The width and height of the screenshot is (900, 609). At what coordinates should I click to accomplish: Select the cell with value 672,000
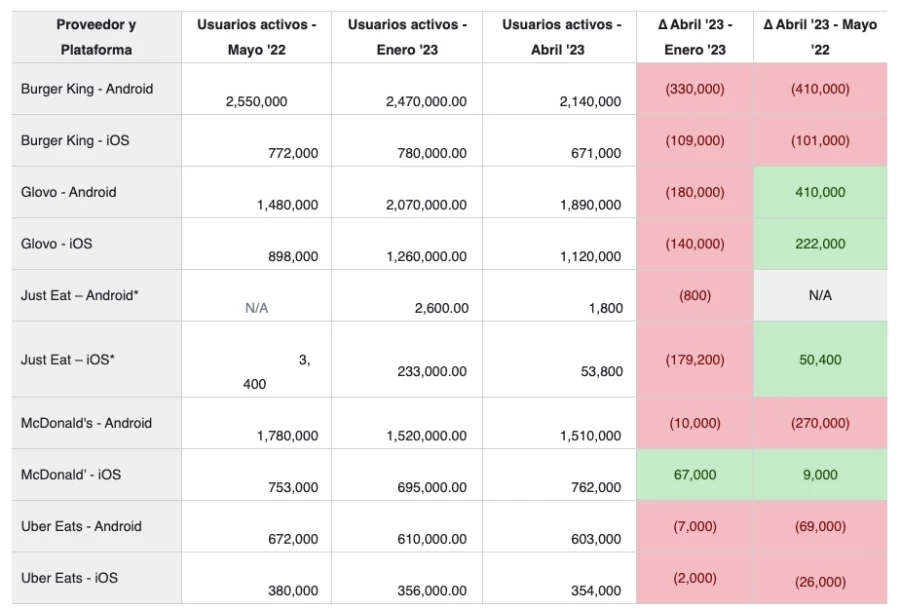click(257, 526)
